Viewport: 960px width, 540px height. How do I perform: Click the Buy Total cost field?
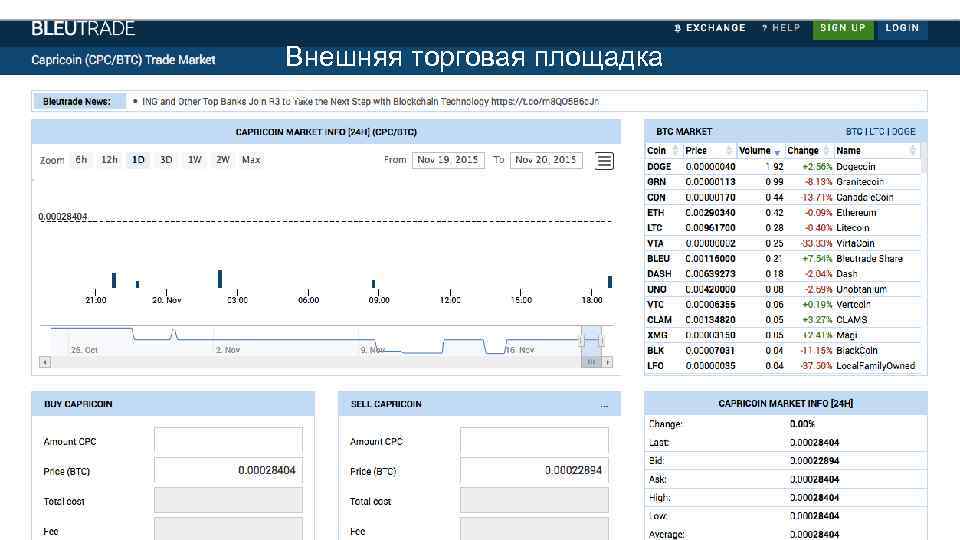pyautogui.click(x=228, y=500)
